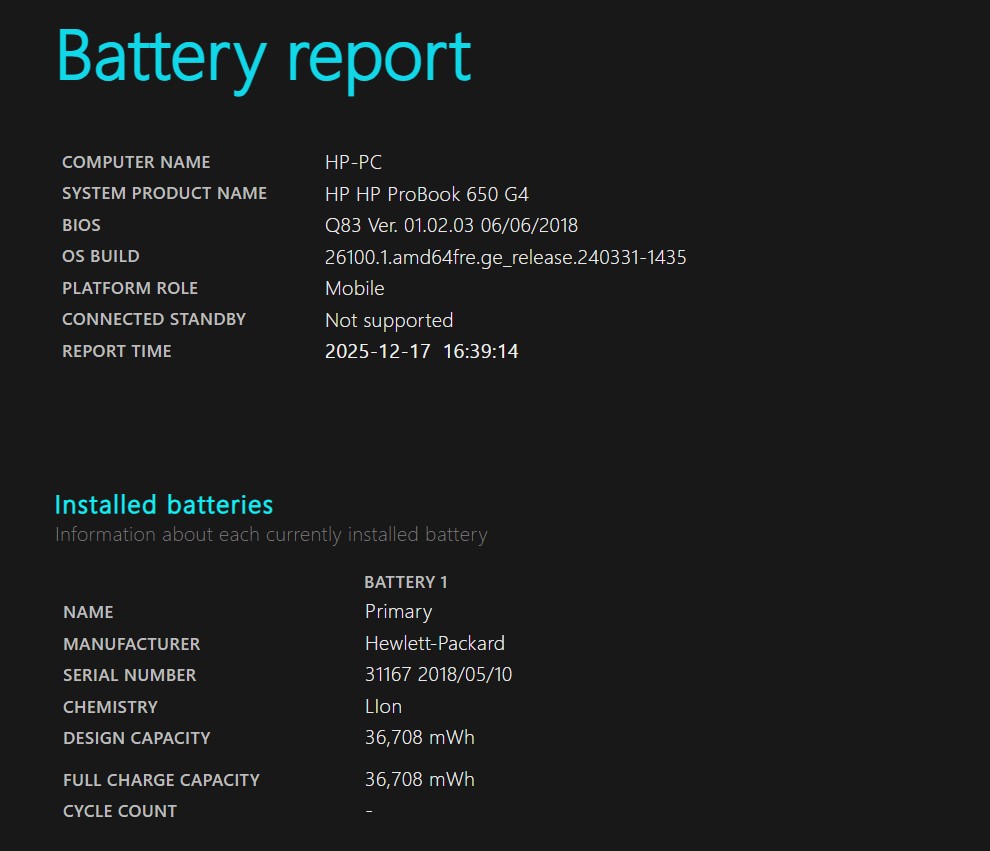Click the OS BUILD label
Screen dimensions: 990x851
pyautogui.click(x=101, y=256)
